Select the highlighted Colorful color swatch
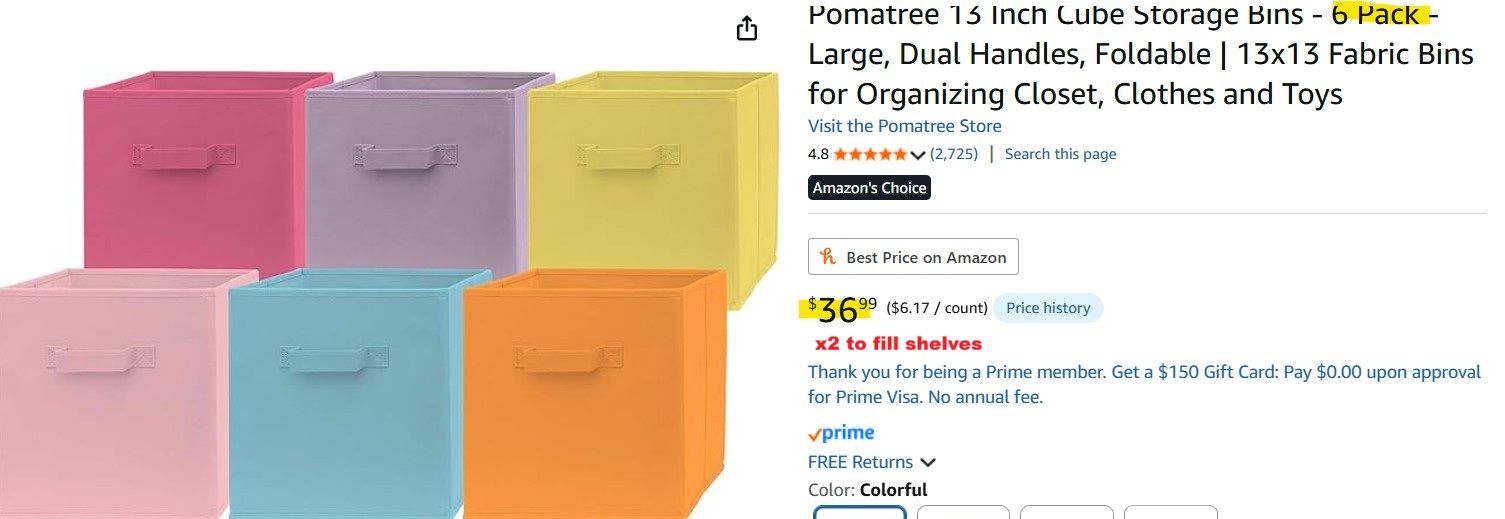 point(860,512)
